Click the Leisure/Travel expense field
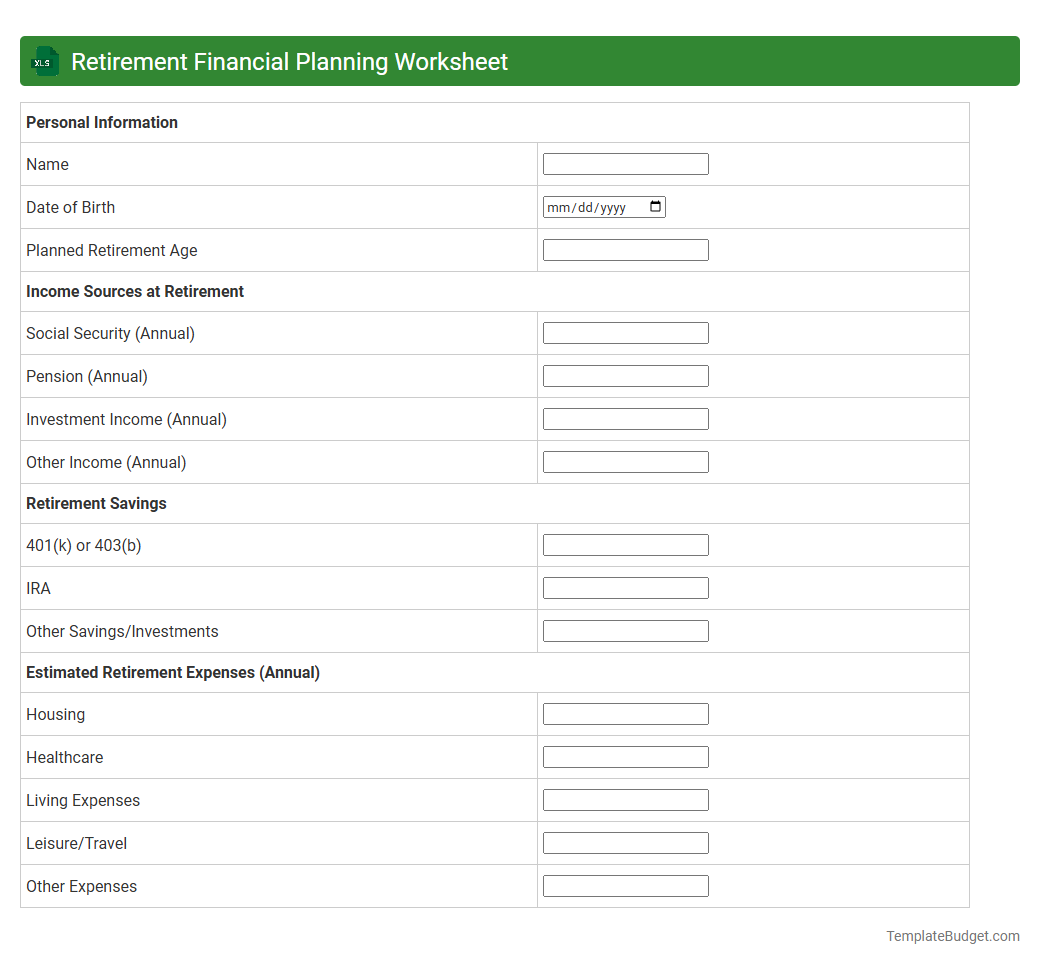Screen dimensions: 1040x965 coord(625,842)
